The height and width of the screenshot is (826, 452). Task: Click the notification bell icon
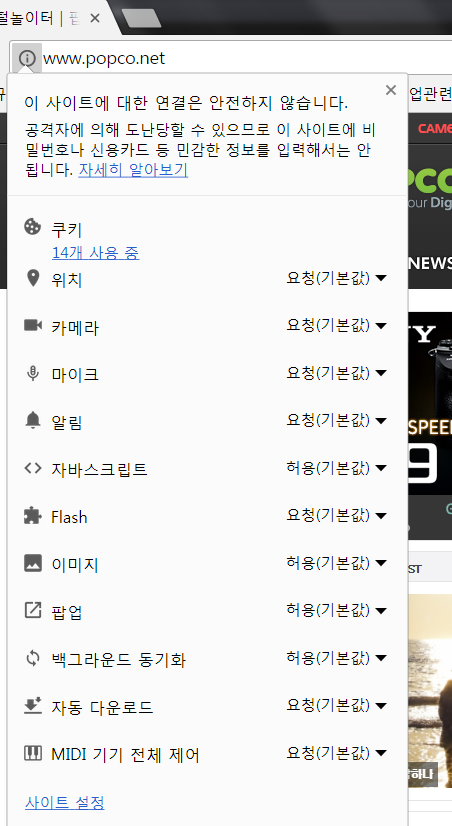pyautogui.click(x=33, y=420)
